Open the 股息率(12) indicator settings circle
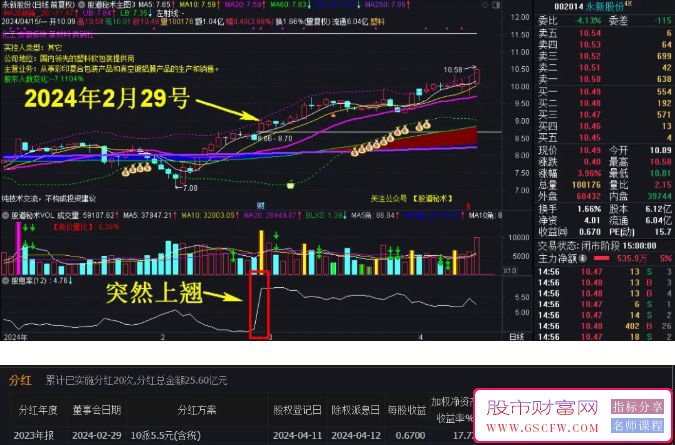Image resolution: width=675 pixels, height=445 pixels. [x=6, y=281]
